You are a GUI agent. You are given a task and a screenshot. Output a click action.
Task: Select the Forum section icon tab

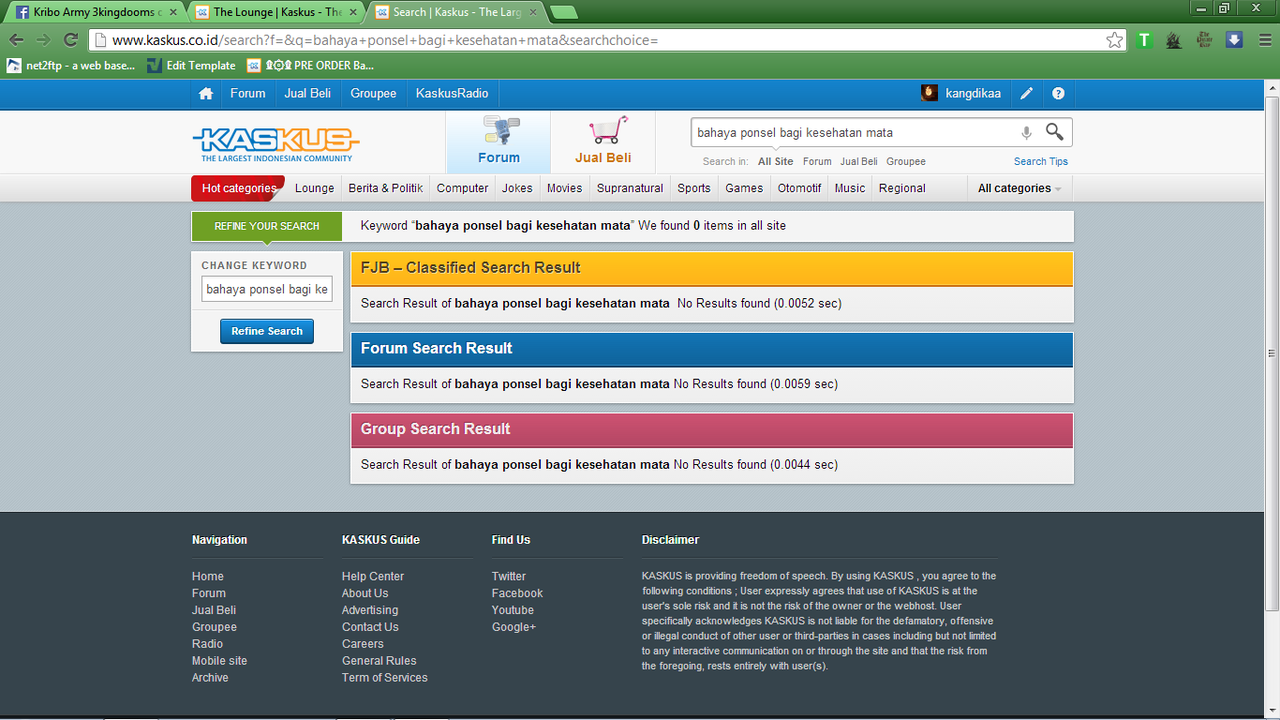498,142
